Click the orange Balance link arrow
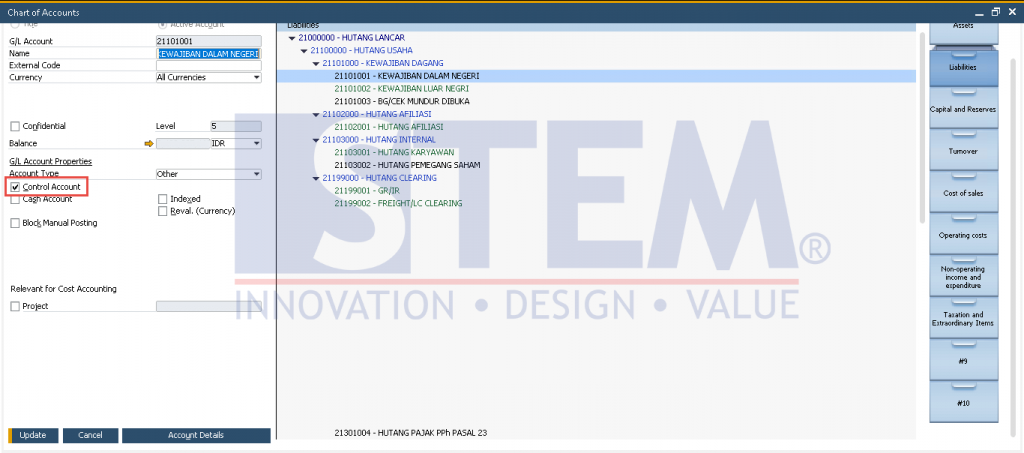The height and width of the screenshot is (453, 1024). (x=149, y=144)
